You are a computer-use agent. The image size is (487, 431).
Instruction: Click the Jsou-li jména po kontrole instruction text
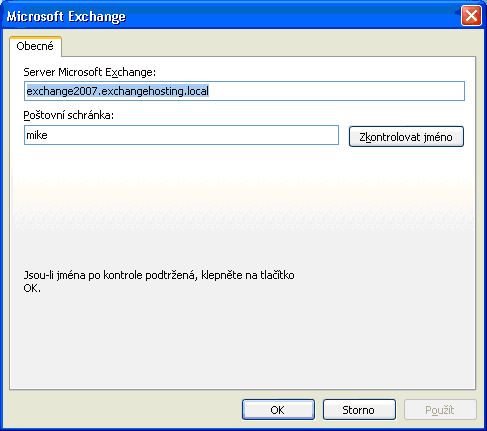tap(159, 281)
